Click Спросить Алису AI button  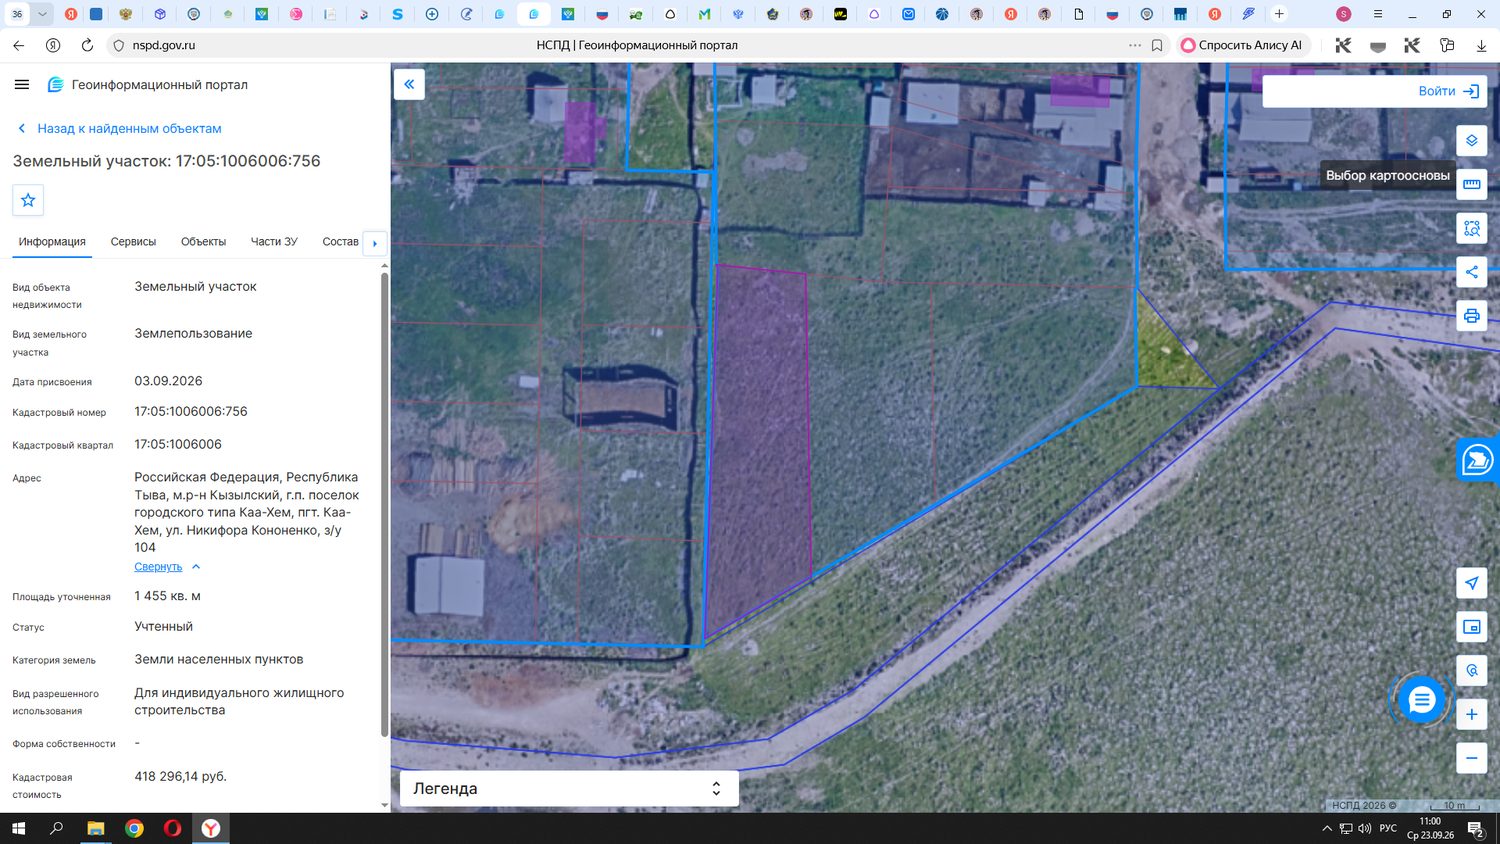click(x=1242, y=45)
